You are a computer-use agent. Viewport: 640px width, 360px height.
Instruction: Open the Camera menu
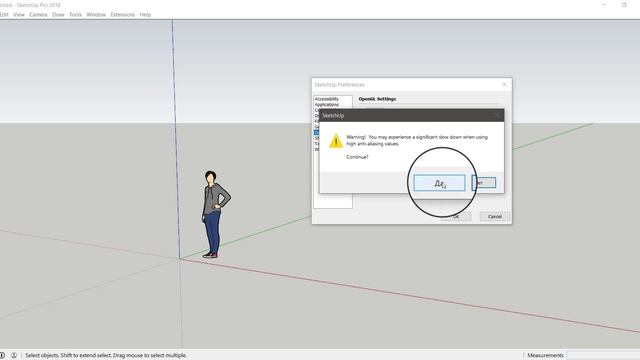coord(38,15)
